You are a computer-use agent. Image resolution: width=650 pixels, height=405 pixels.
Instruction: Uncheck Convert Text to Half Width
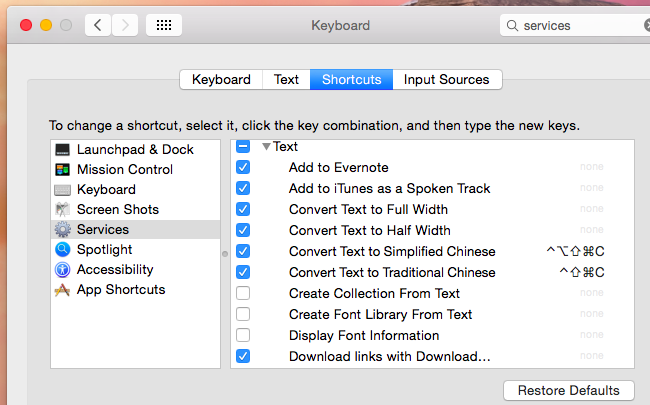click(x=243, y=230)
